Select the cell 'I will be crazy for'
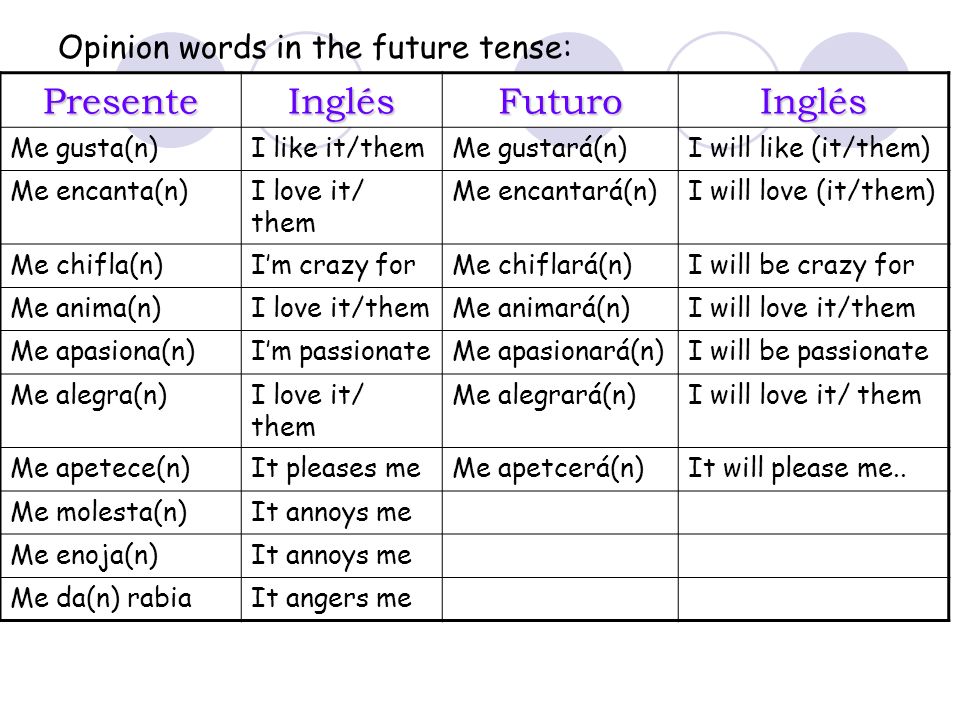 813,266
